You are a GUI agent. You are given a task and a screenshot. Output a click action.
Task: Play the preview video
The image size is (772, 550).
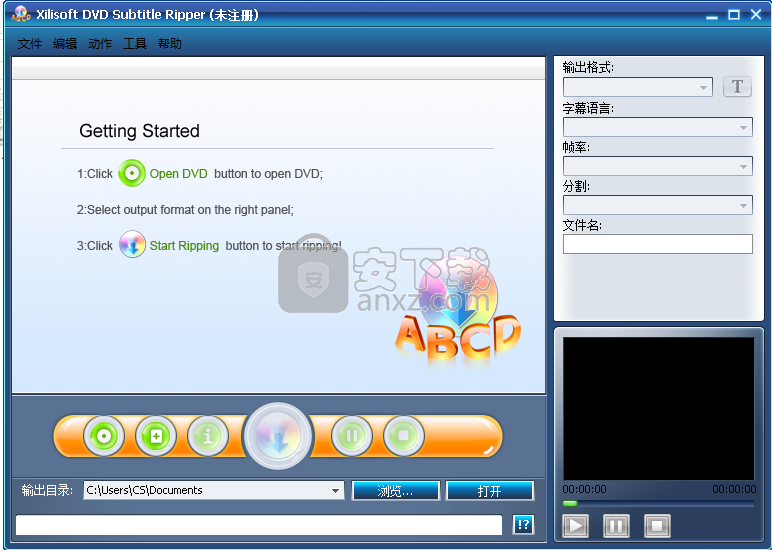click(x=576, y=525)
